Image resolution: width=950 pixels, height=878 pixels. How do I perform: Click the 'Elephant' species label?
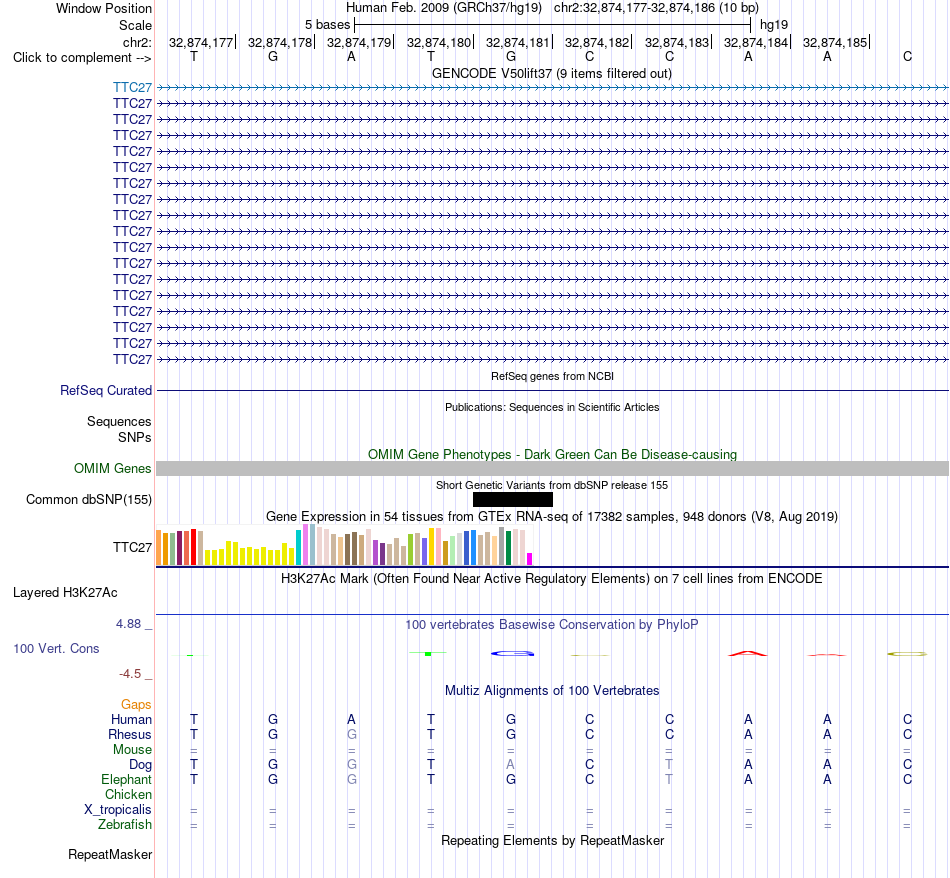[x=126, y=779]
